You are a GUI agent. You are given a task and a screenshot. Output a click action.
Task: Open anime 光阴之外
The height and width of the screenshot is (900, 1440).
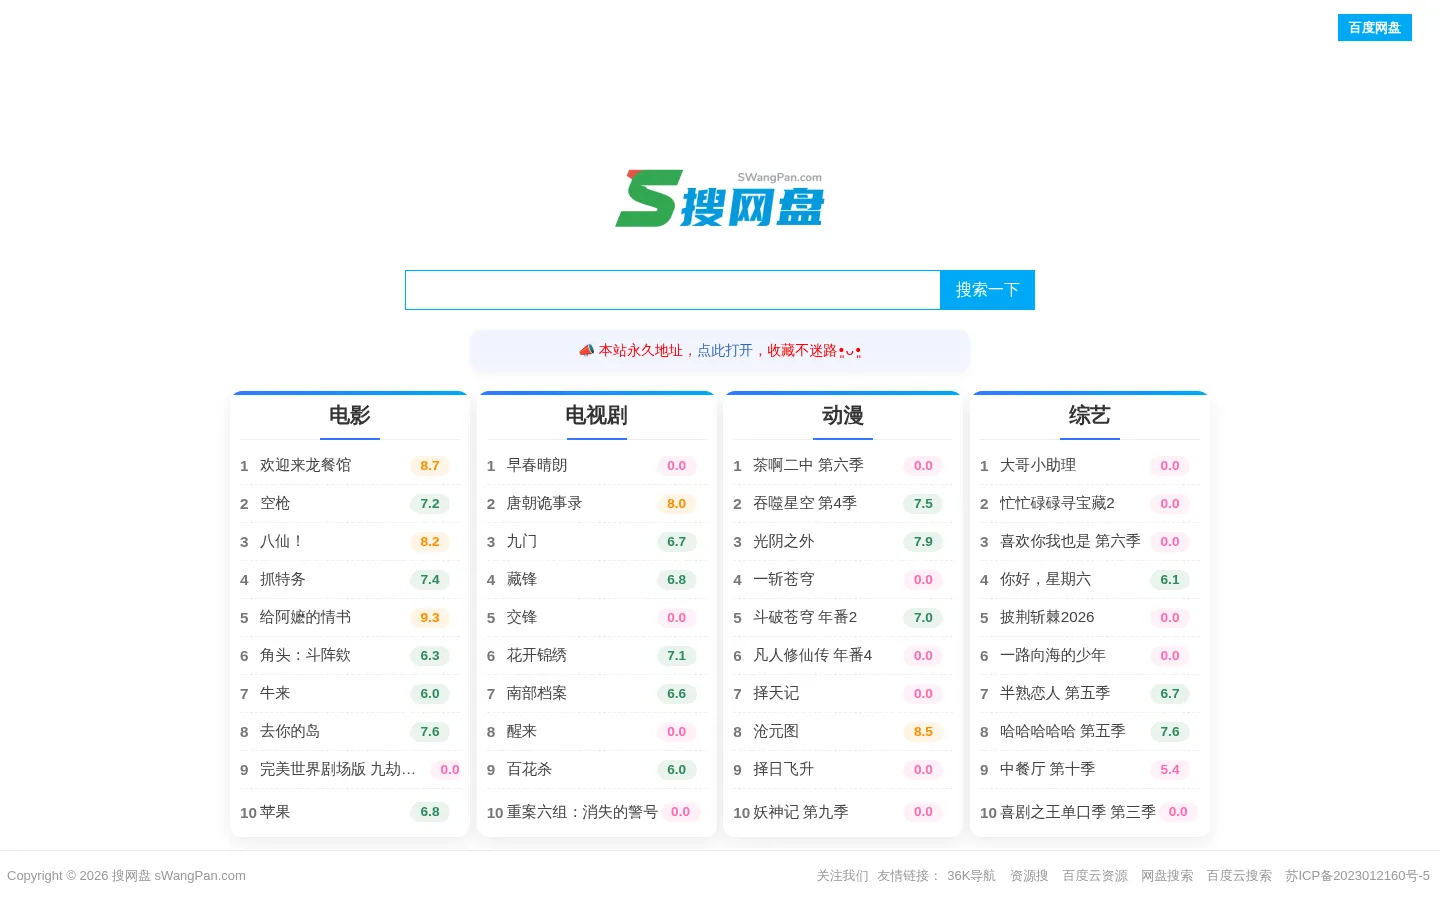pos(784,541)
